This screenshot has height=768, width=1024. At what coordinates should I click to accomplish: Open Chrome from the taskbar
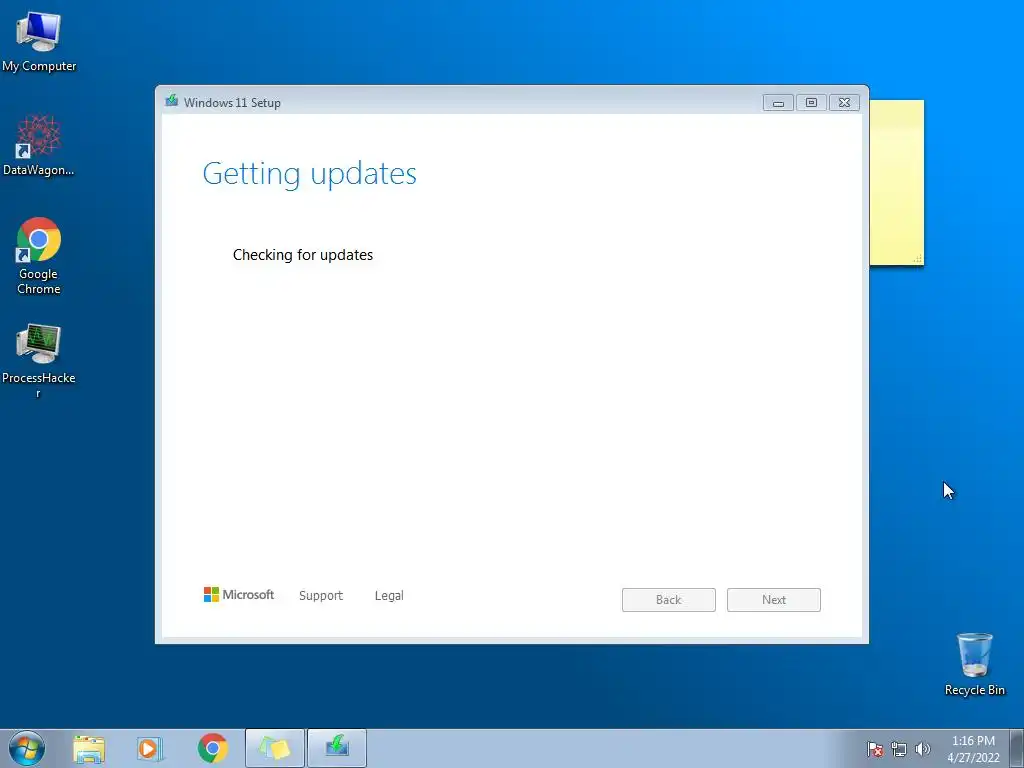[212, 748]
